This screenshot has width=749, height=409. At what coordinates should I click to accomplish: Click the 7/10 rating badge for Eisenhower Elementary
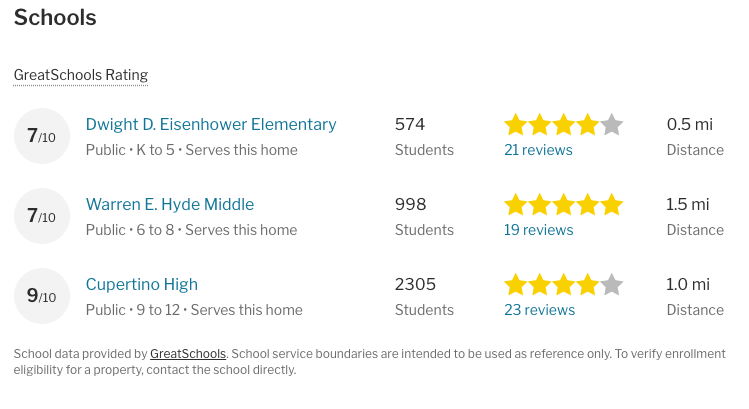point(42,136)
